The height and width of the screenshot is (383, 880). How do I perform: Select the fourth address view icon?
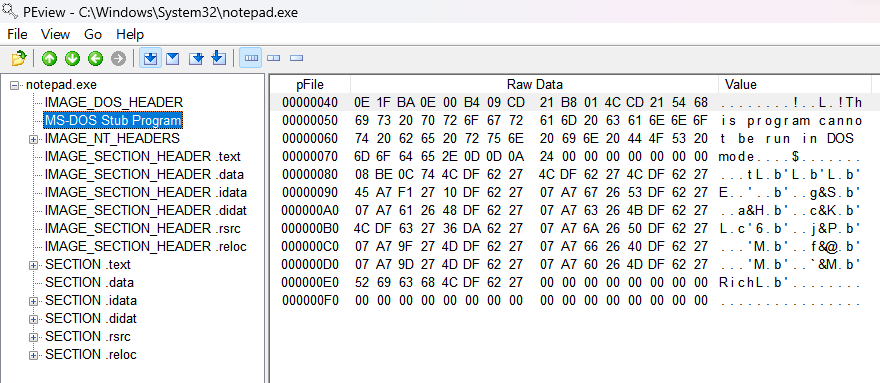coord(218,58)
